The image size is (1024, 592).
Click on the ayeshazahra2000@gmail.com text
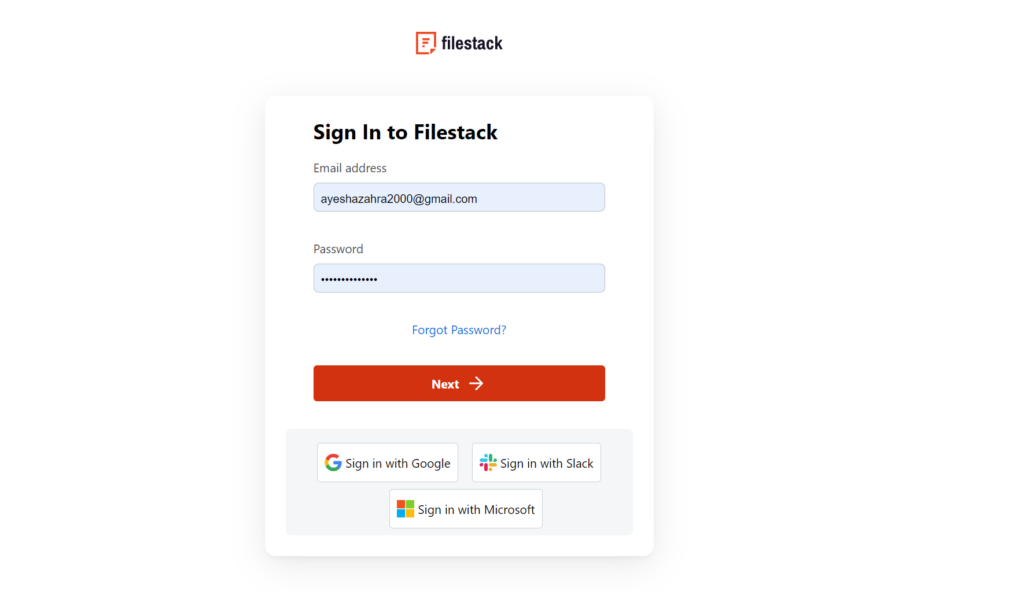click(x=399, y=199)
